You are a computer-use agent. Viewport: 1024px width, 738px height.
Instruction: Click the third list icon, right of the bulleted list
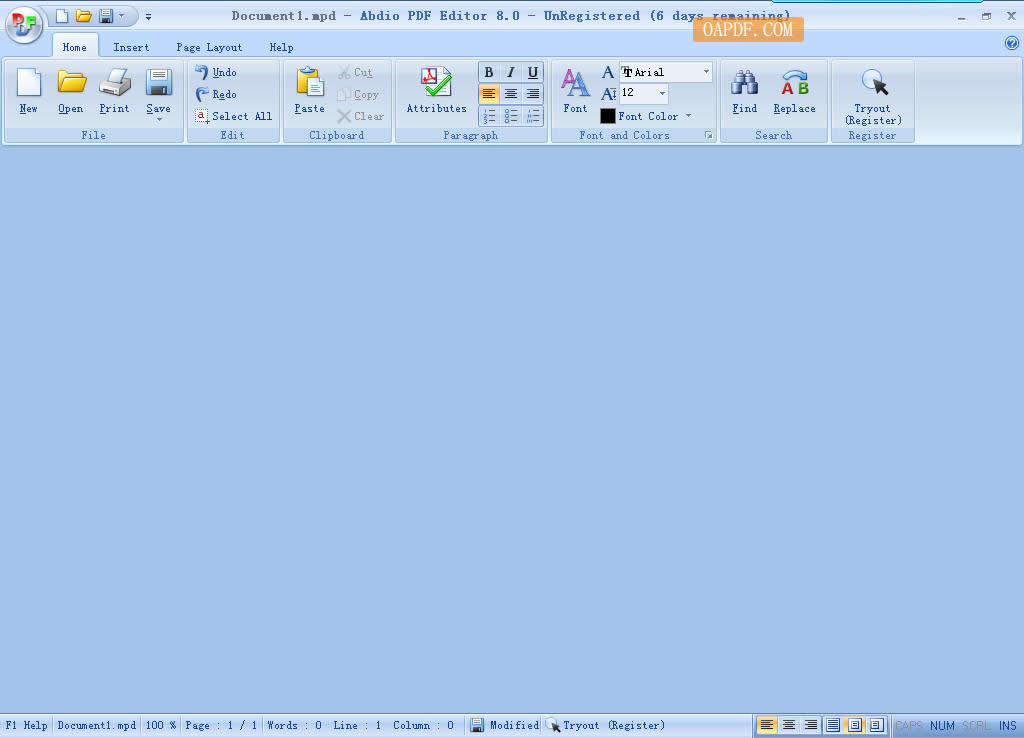[x=533, y=116]
